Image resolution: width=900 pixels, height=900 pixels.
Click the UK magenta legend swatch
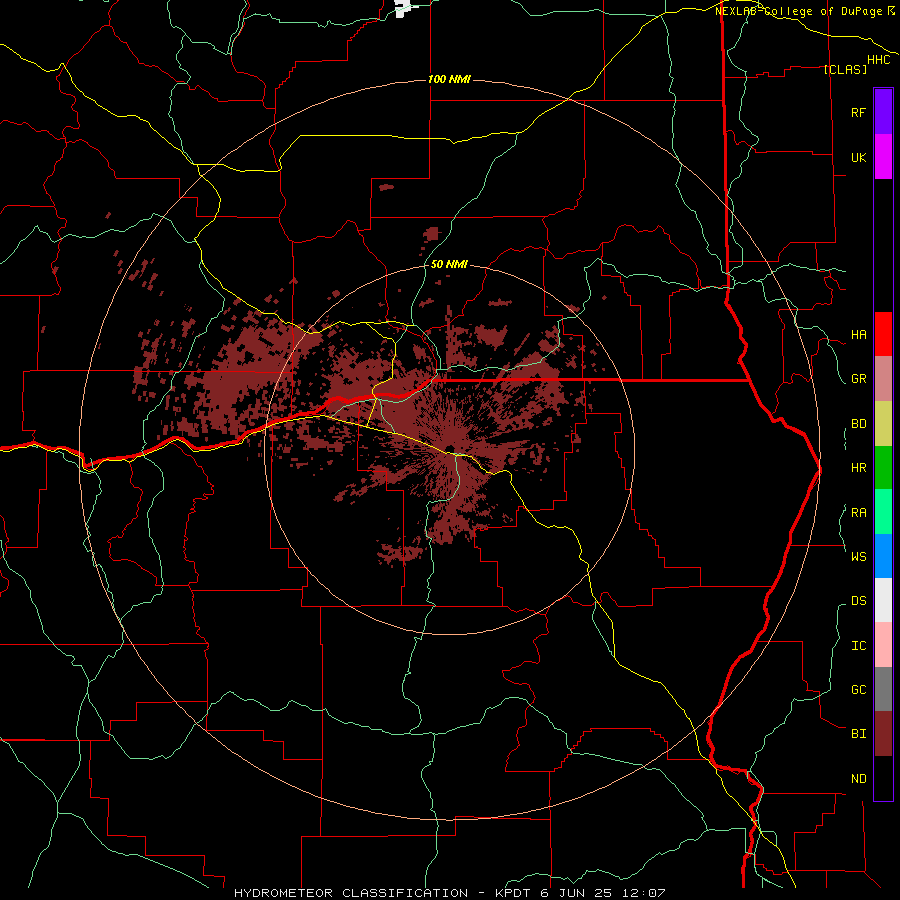[x=883, y=157]
